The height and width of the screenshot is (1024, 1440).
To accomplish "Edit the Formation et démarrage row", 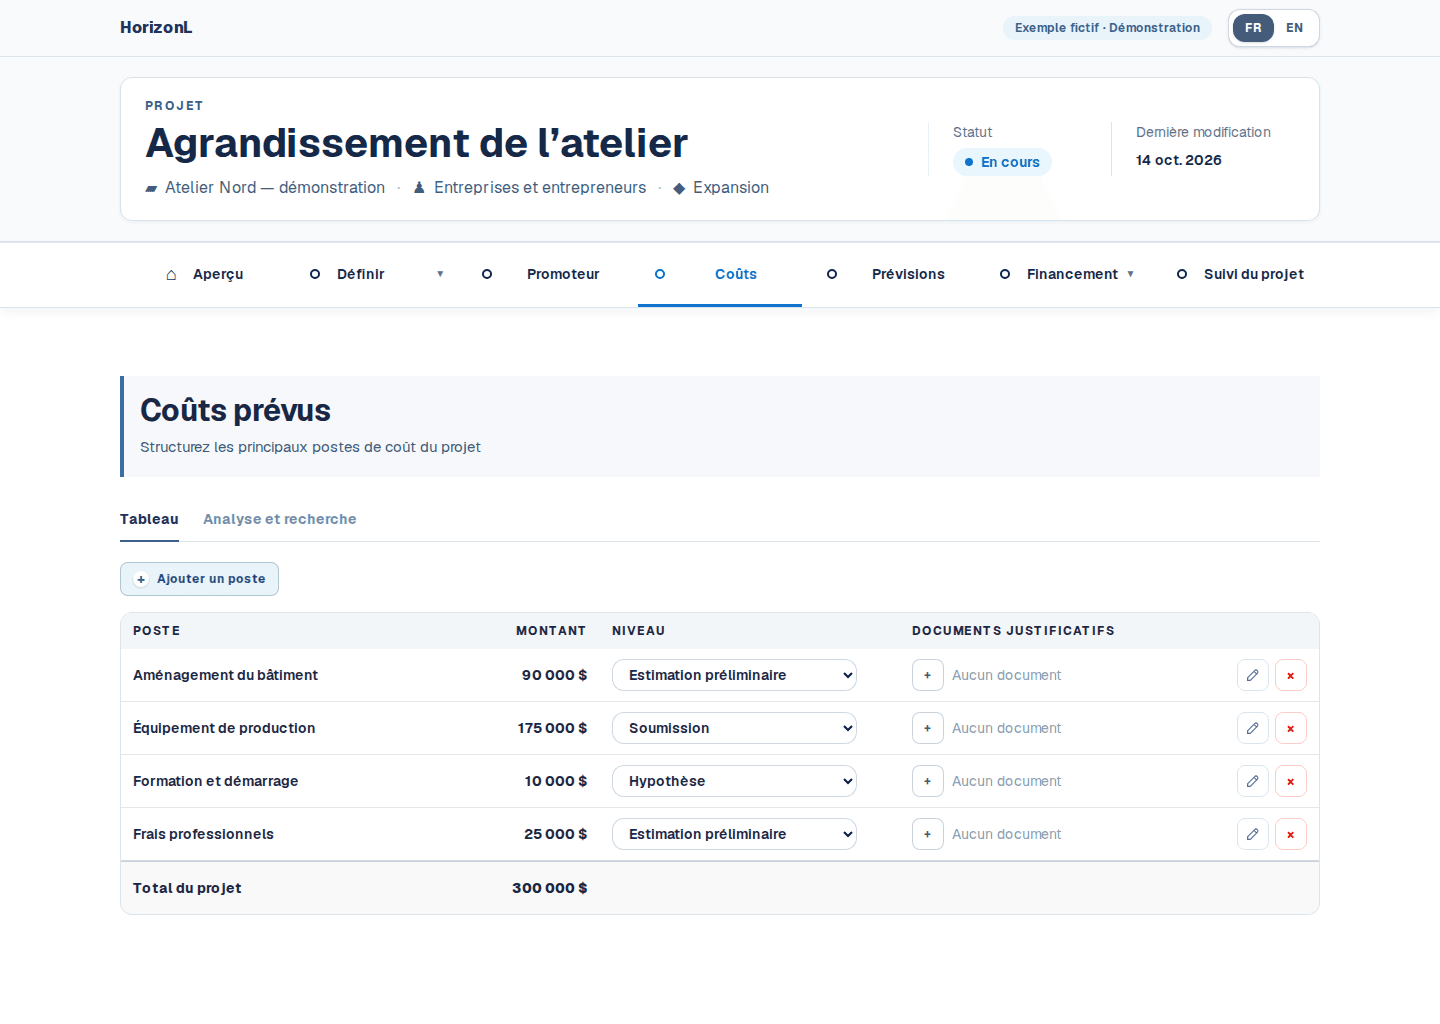I will (x=1253, y=781).
